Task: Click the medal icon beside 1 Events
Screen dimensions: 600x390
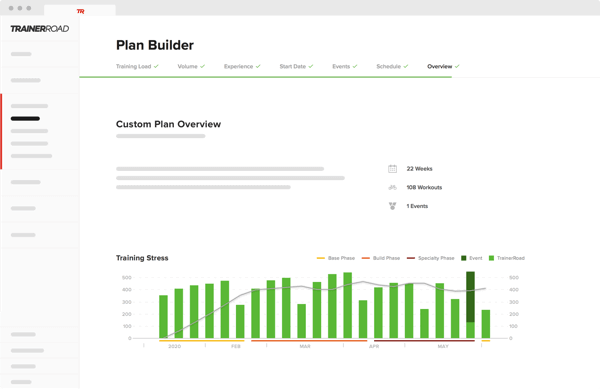Action: [x=392, y=206]
